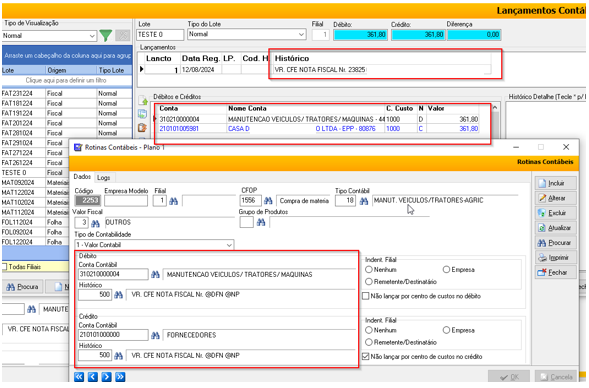Click the Atualizar button

pos(556,228)
